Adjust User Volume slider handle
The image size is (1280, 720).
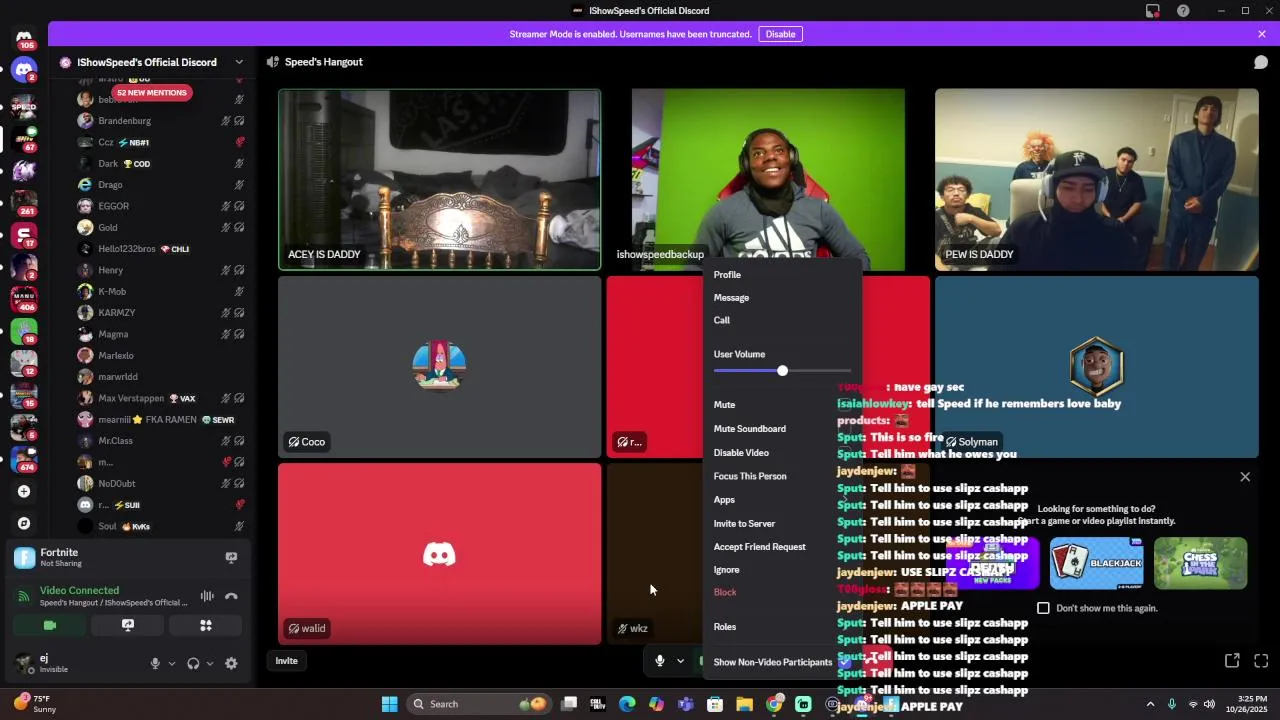[x=782, y=371]
